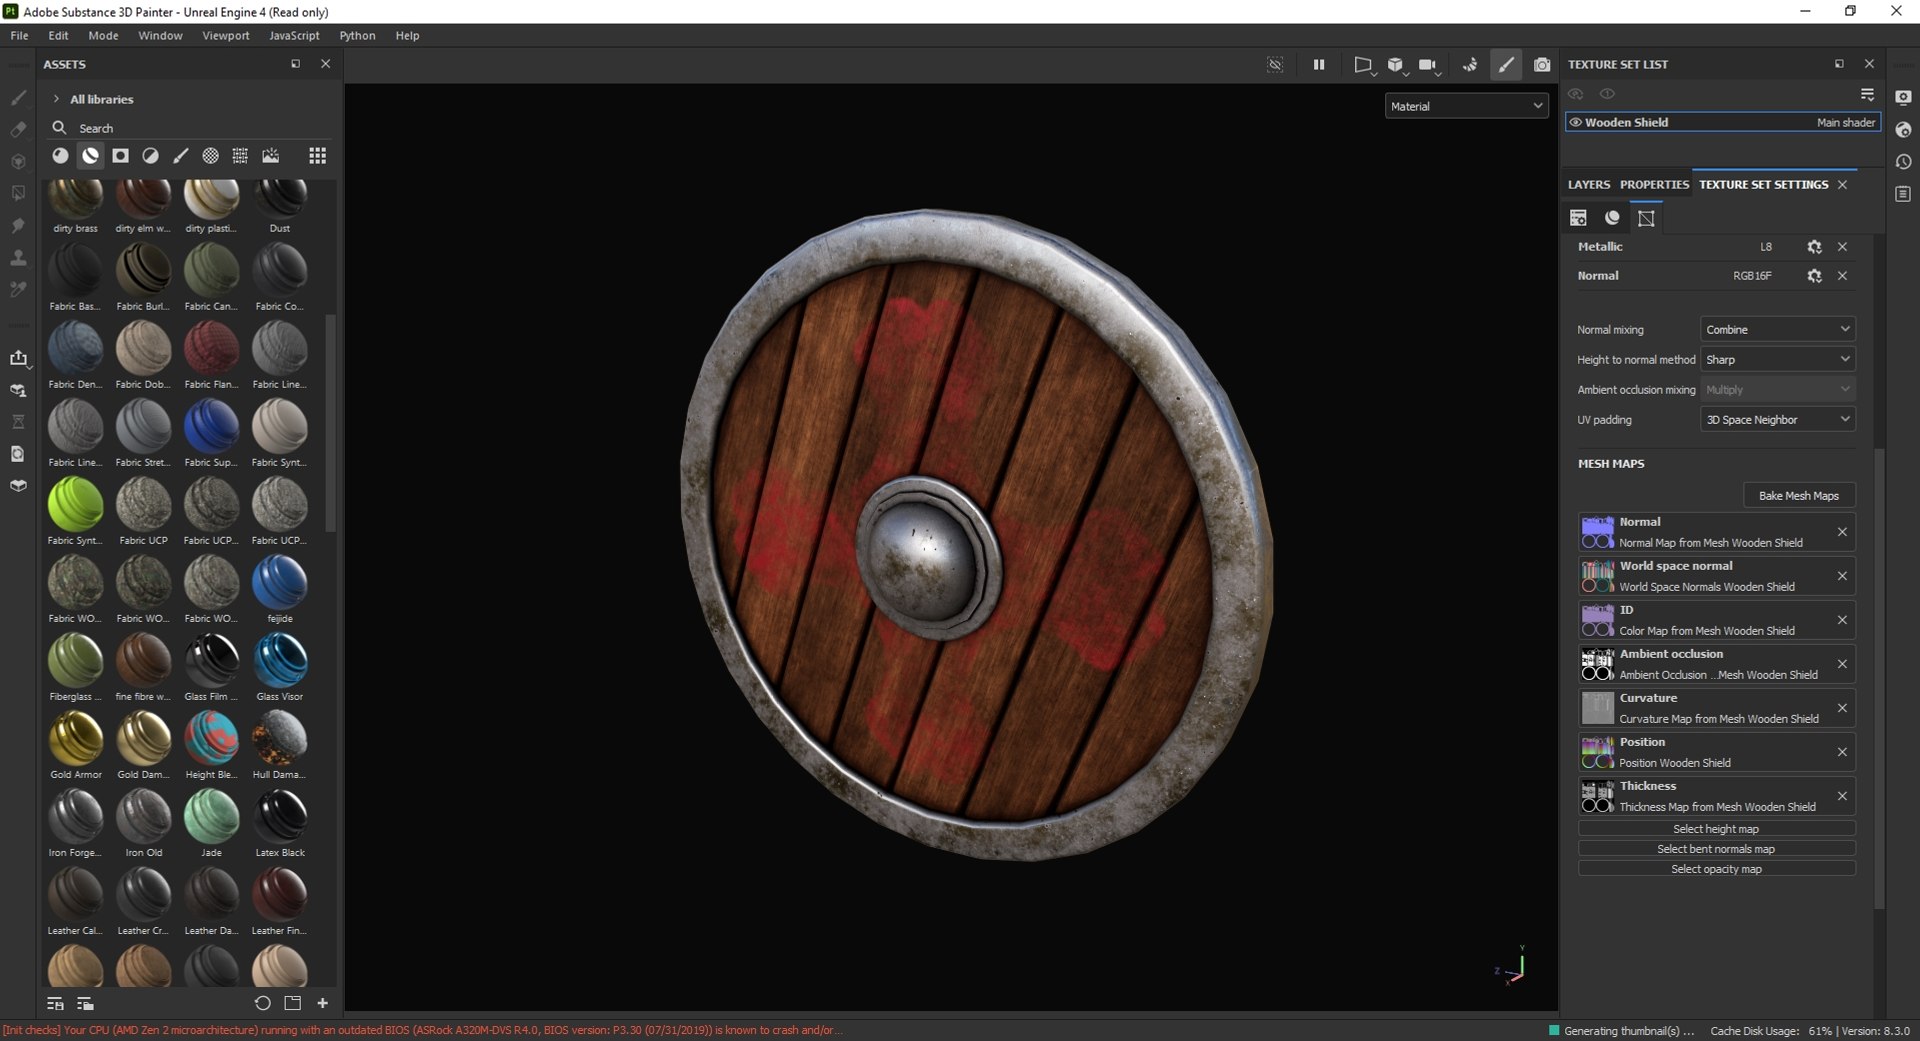Expand the All libraries tree
This screenshot has height=1041, width=1920.
click(56, 99)
